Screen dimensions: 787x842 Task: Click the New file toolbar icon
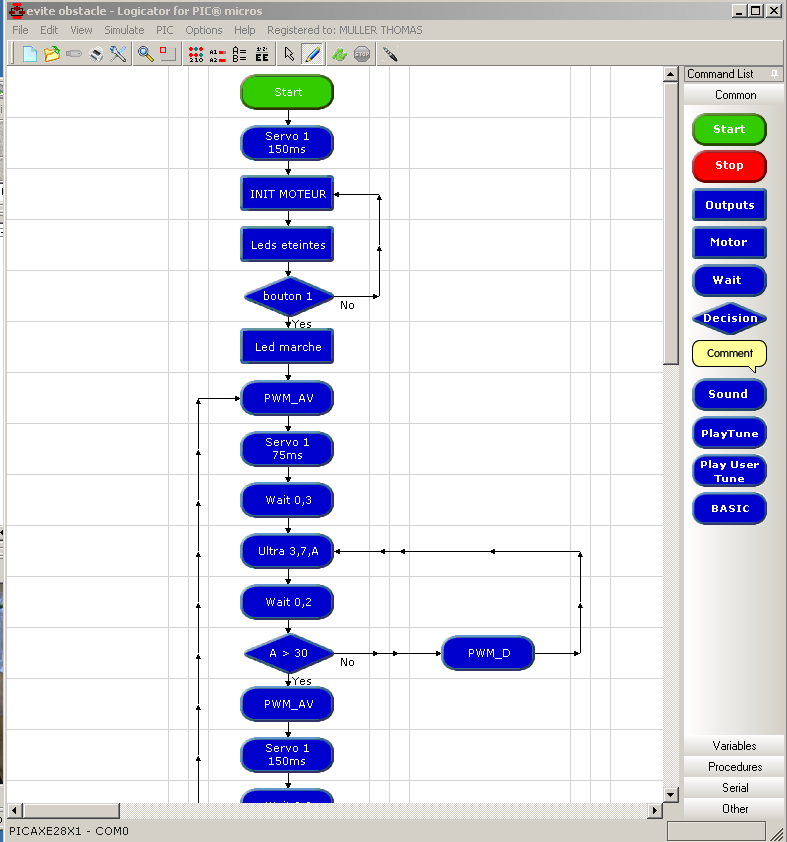30,54
